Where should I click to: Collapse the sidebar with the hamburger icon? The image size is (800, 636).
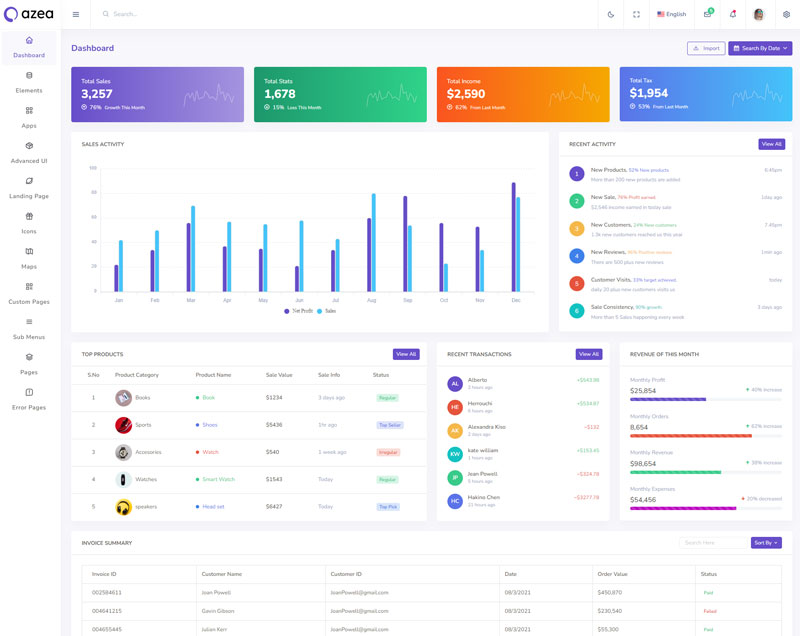(76, 14)
